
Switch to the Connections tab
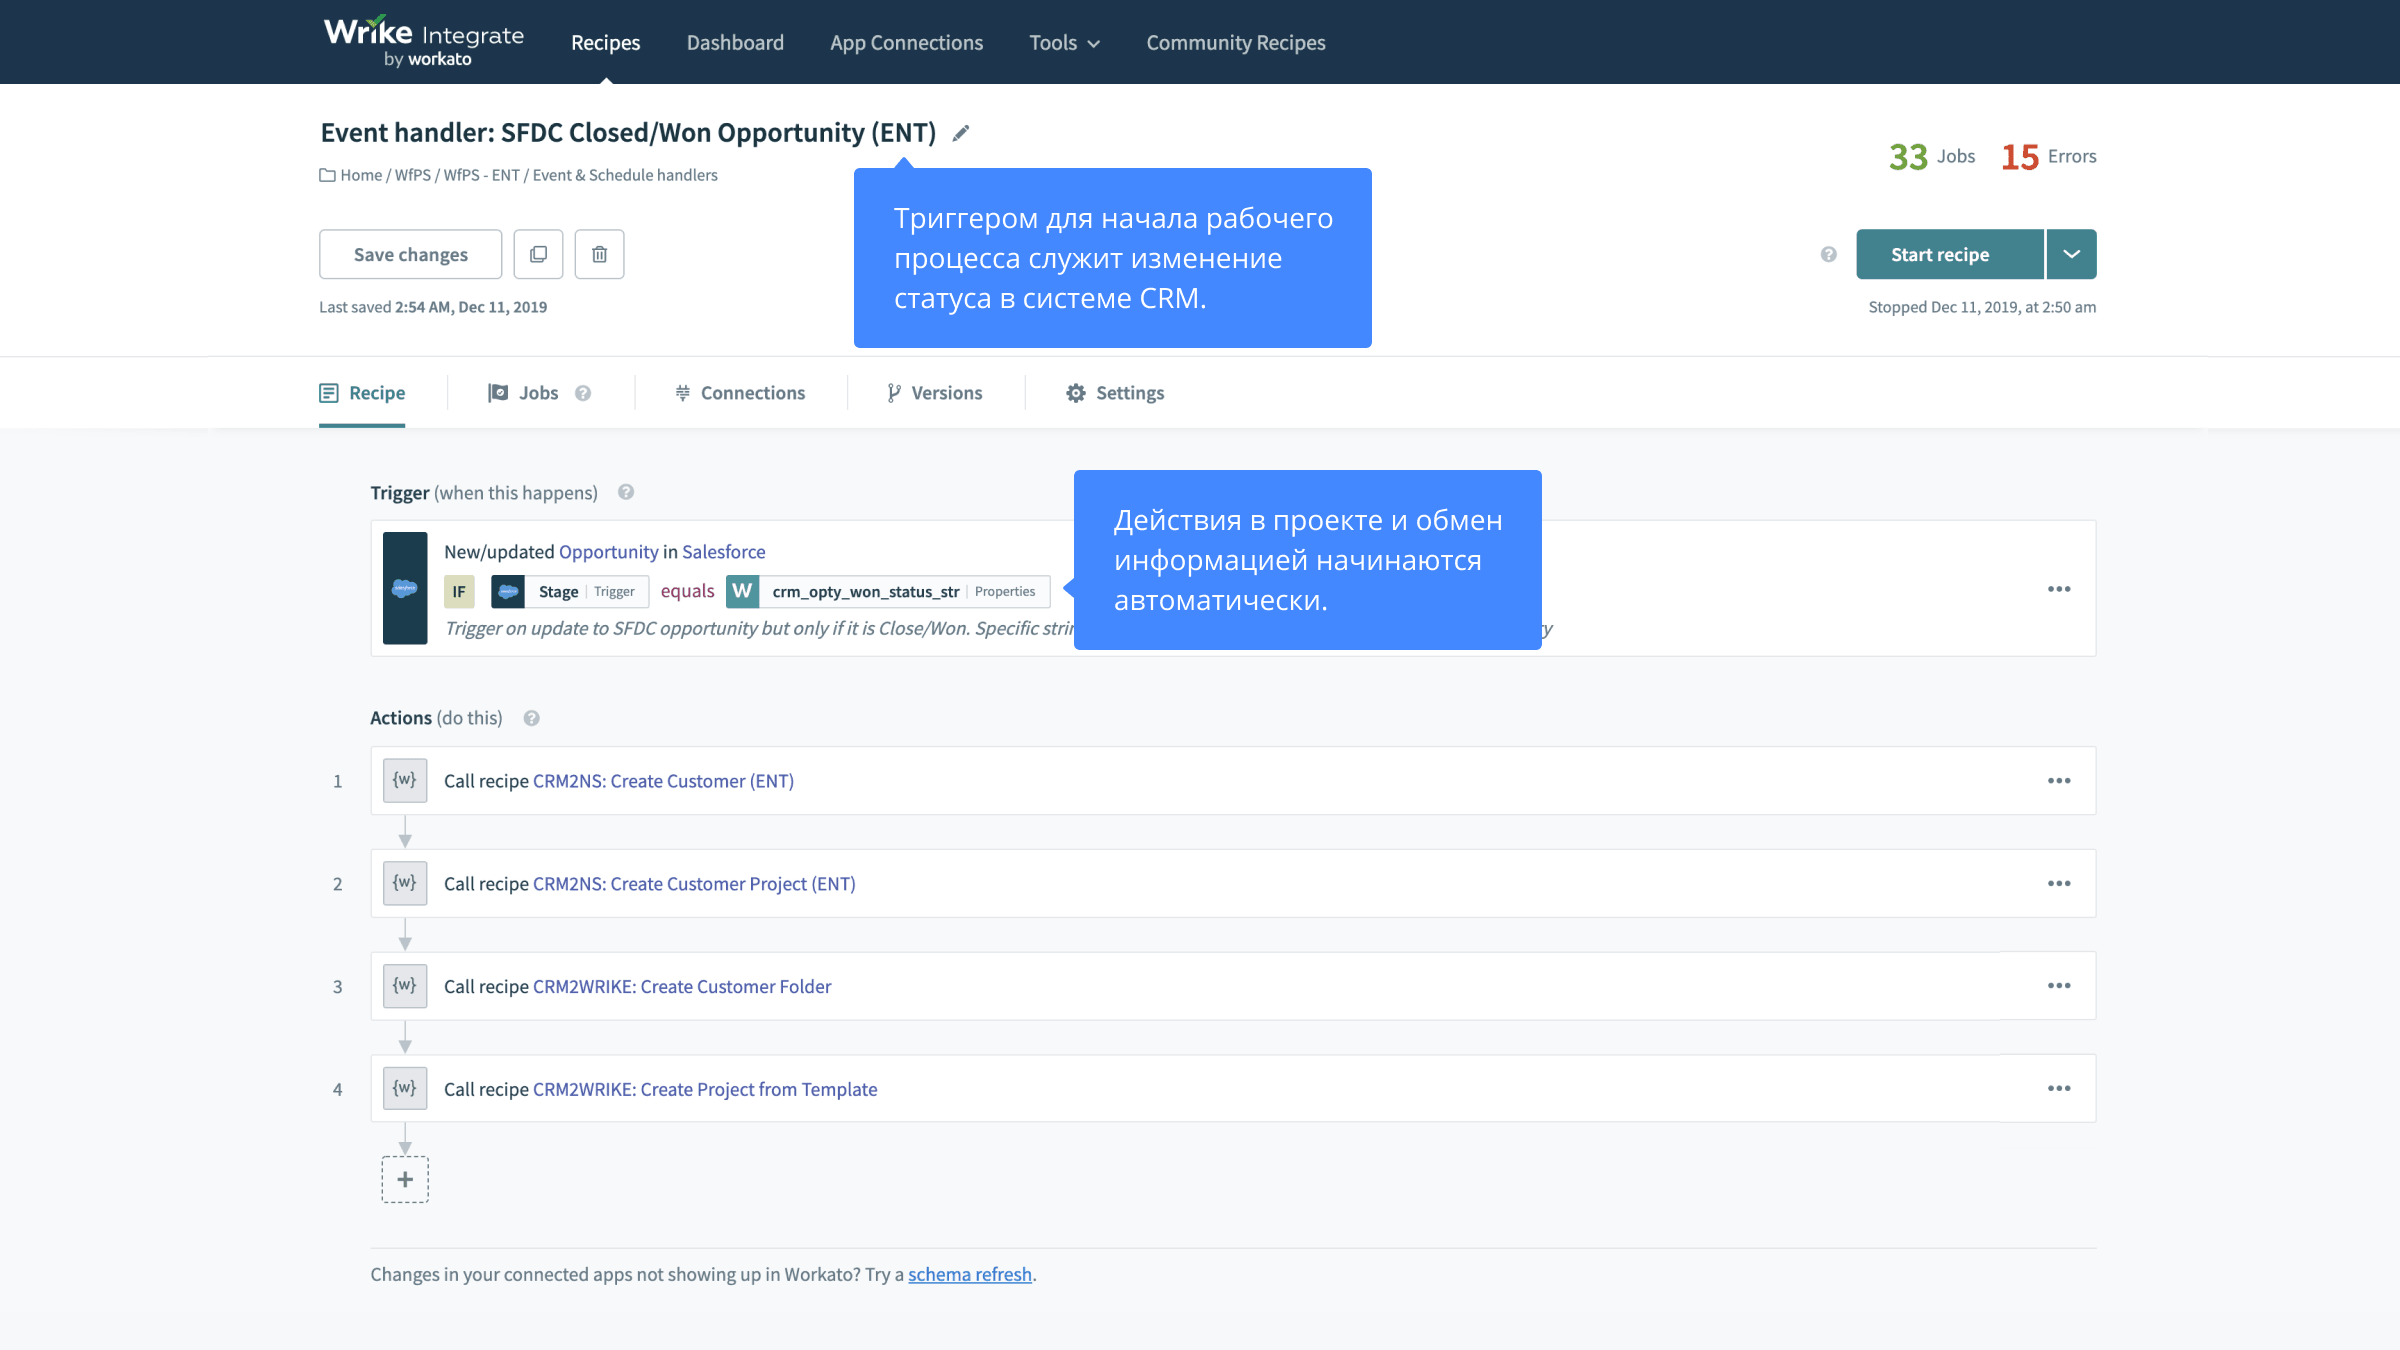pos(740,393)
